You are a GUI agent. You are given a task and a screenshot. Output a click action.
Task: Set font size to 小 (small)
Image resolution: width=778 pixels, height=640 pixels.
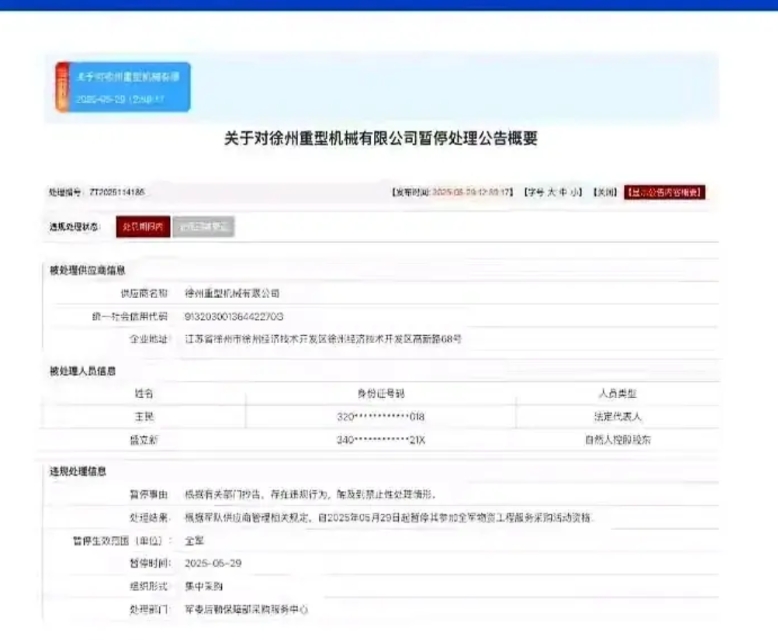574,192
